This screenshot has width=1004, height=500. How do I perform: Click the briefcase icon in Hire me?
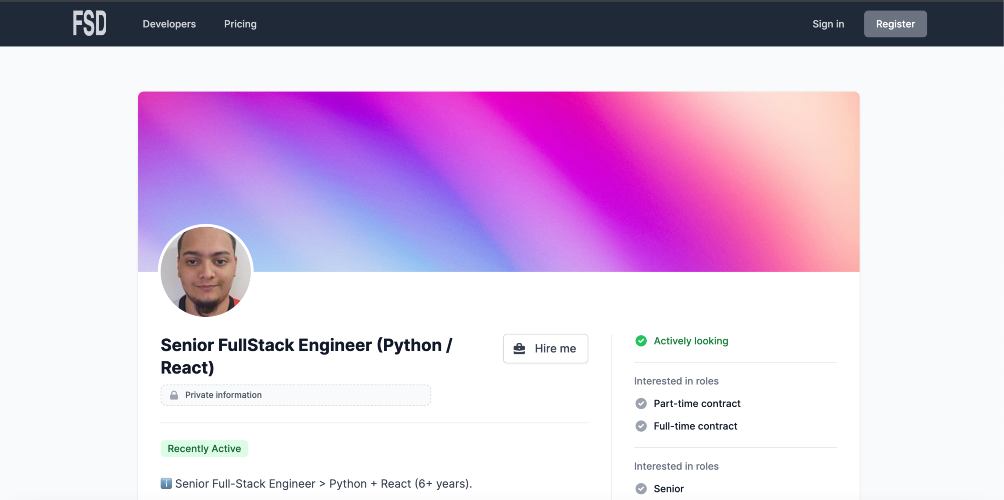519,348
